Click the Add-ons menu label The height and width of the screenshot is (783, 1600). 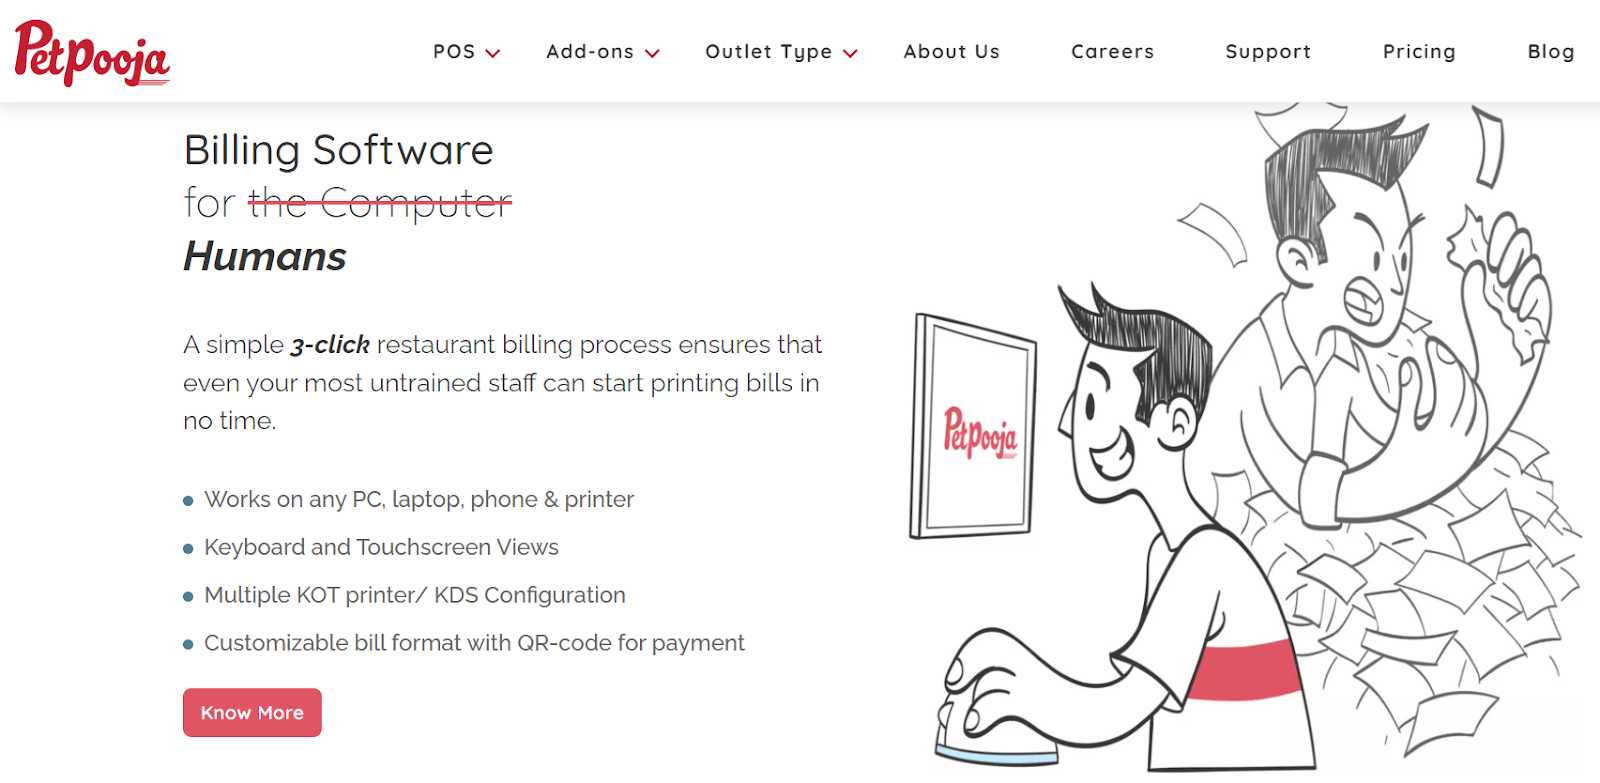coord(590,52)
